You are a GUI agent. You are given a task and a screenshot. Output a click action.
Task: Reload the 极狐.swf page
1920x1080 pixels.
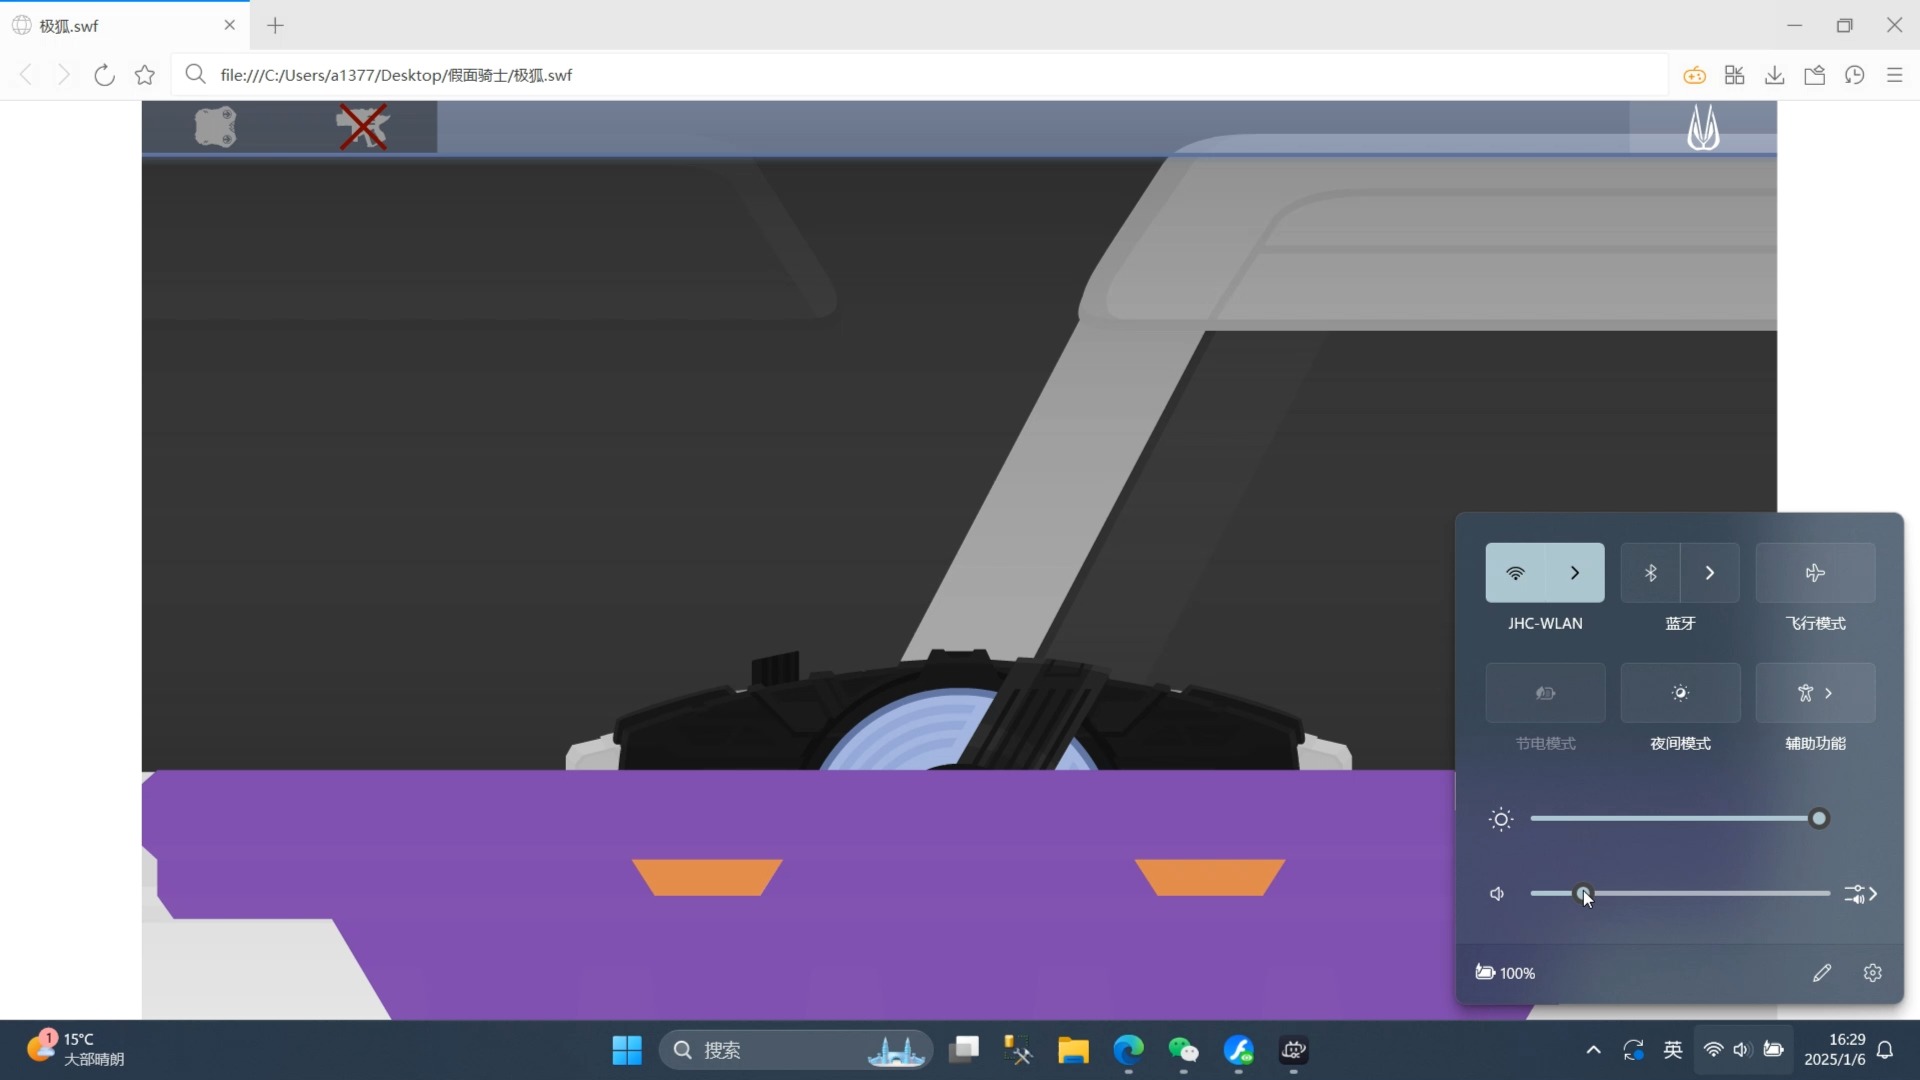pyautogui.click(x=104, y=75)
